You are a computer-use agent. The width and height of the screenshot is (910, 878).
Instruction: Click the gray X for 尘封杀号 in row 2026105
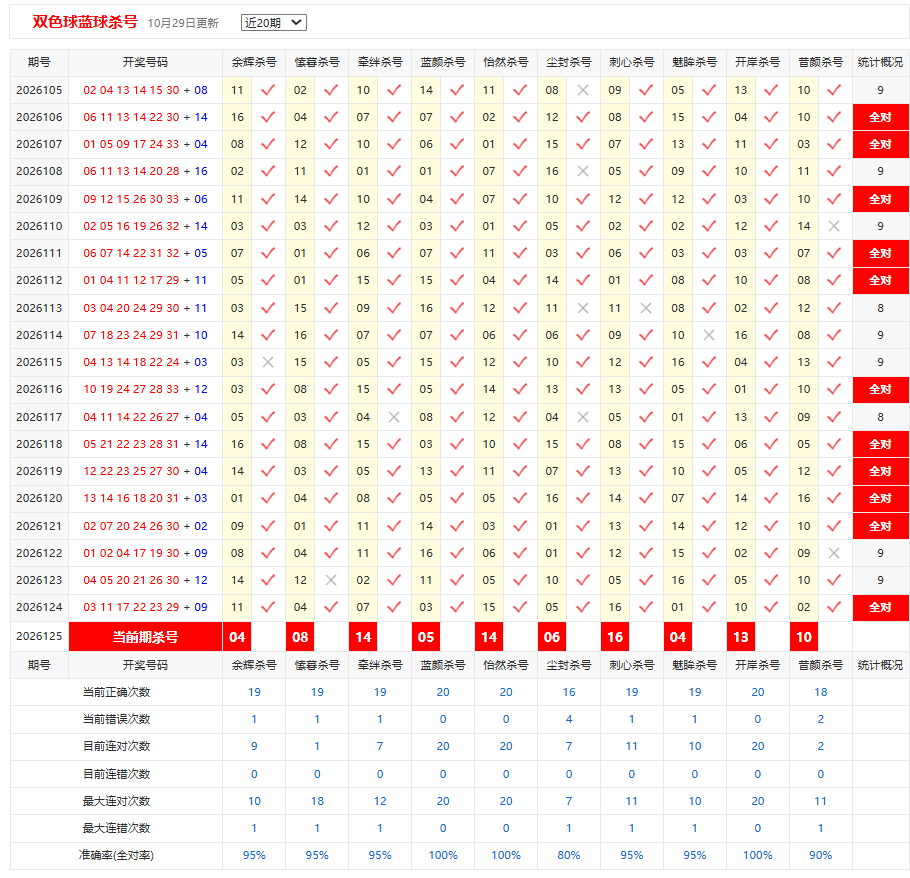point(583,90)
